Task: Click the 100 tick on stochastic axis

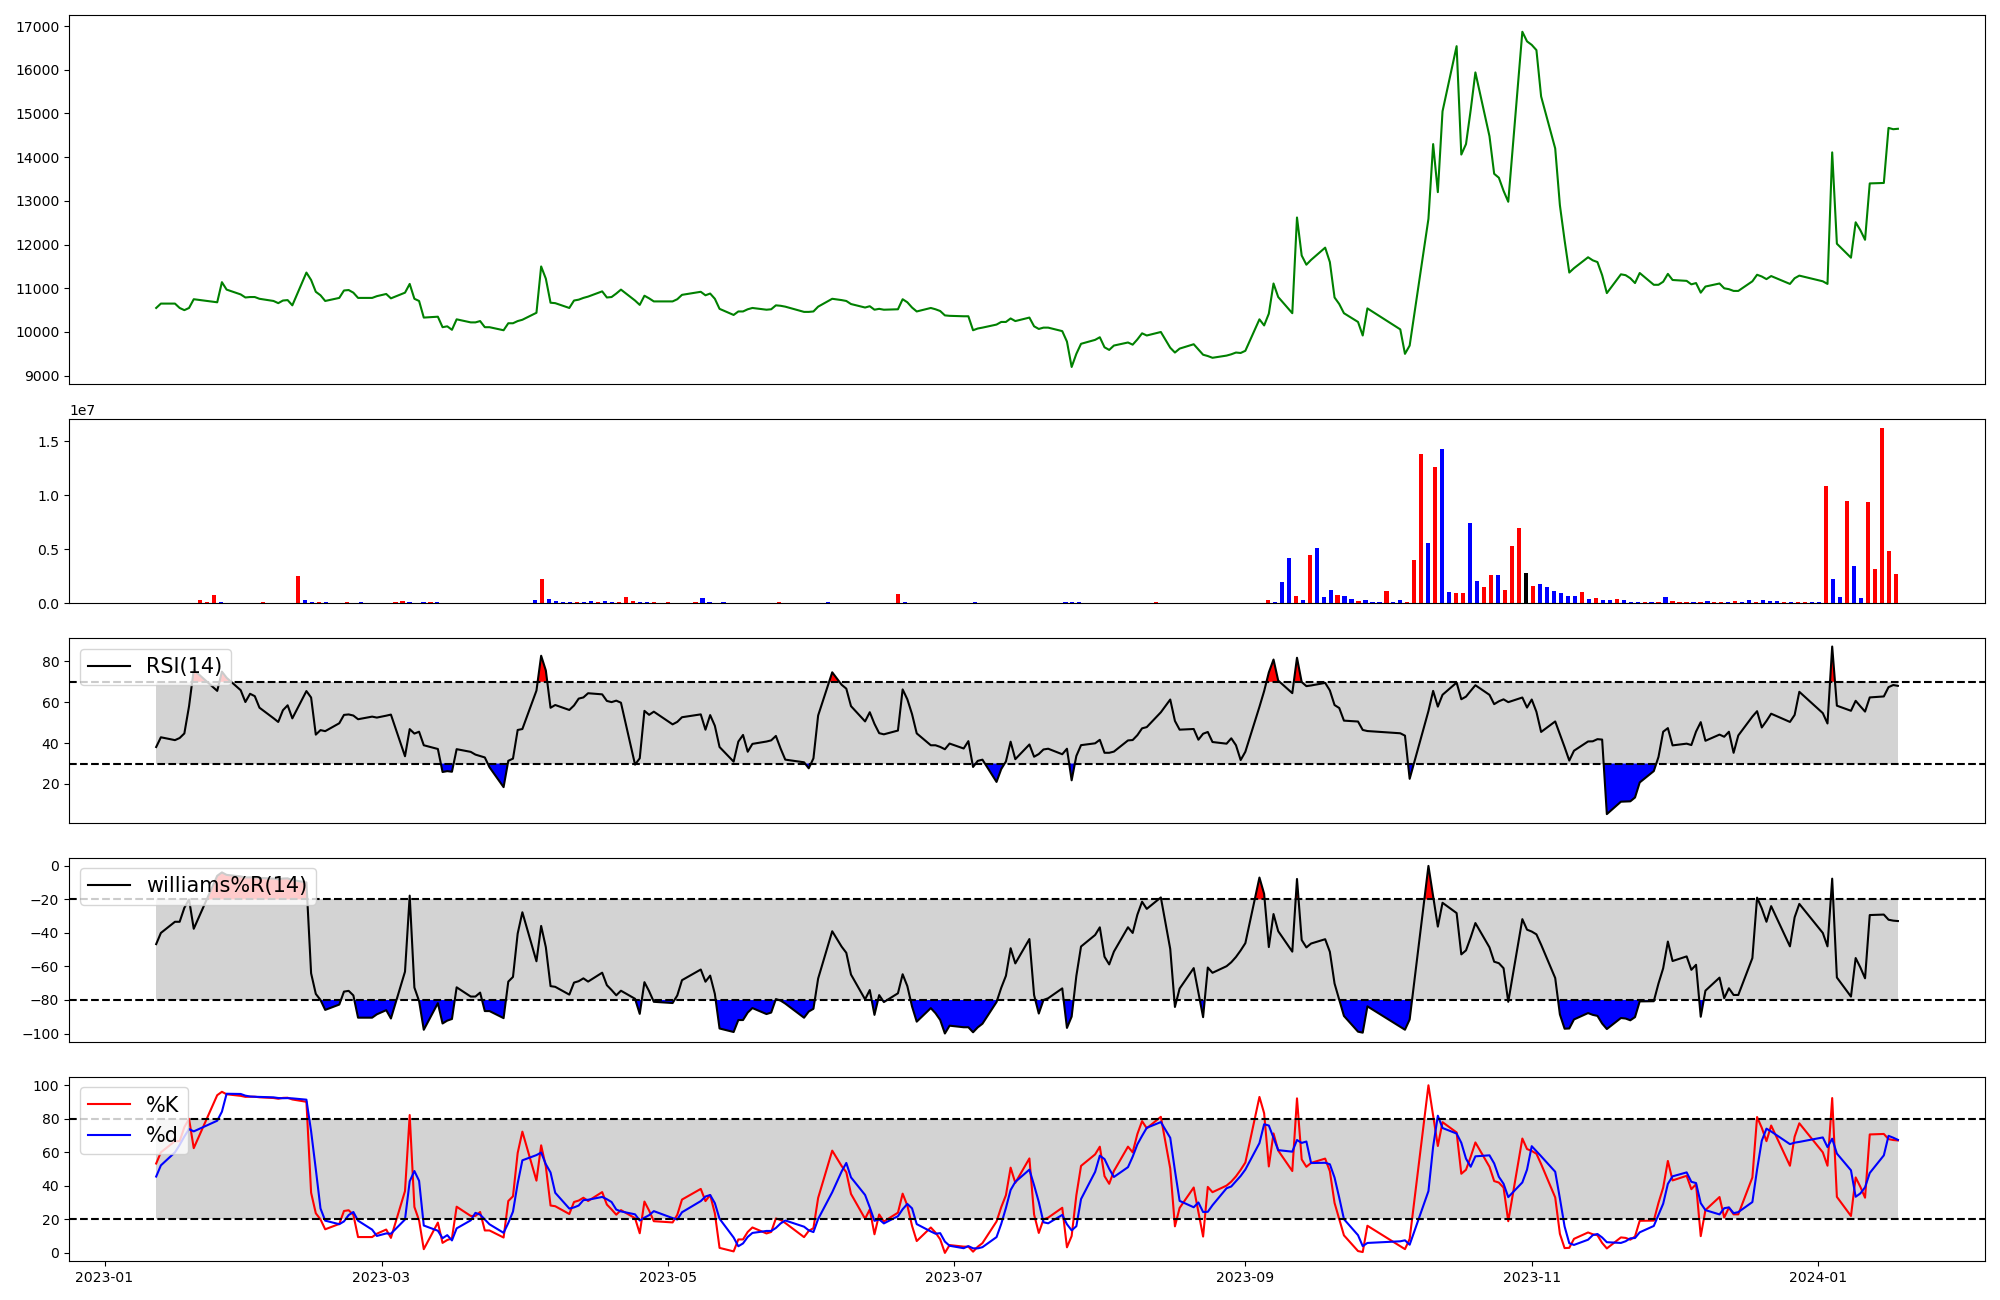Action: pos(45,1086)
